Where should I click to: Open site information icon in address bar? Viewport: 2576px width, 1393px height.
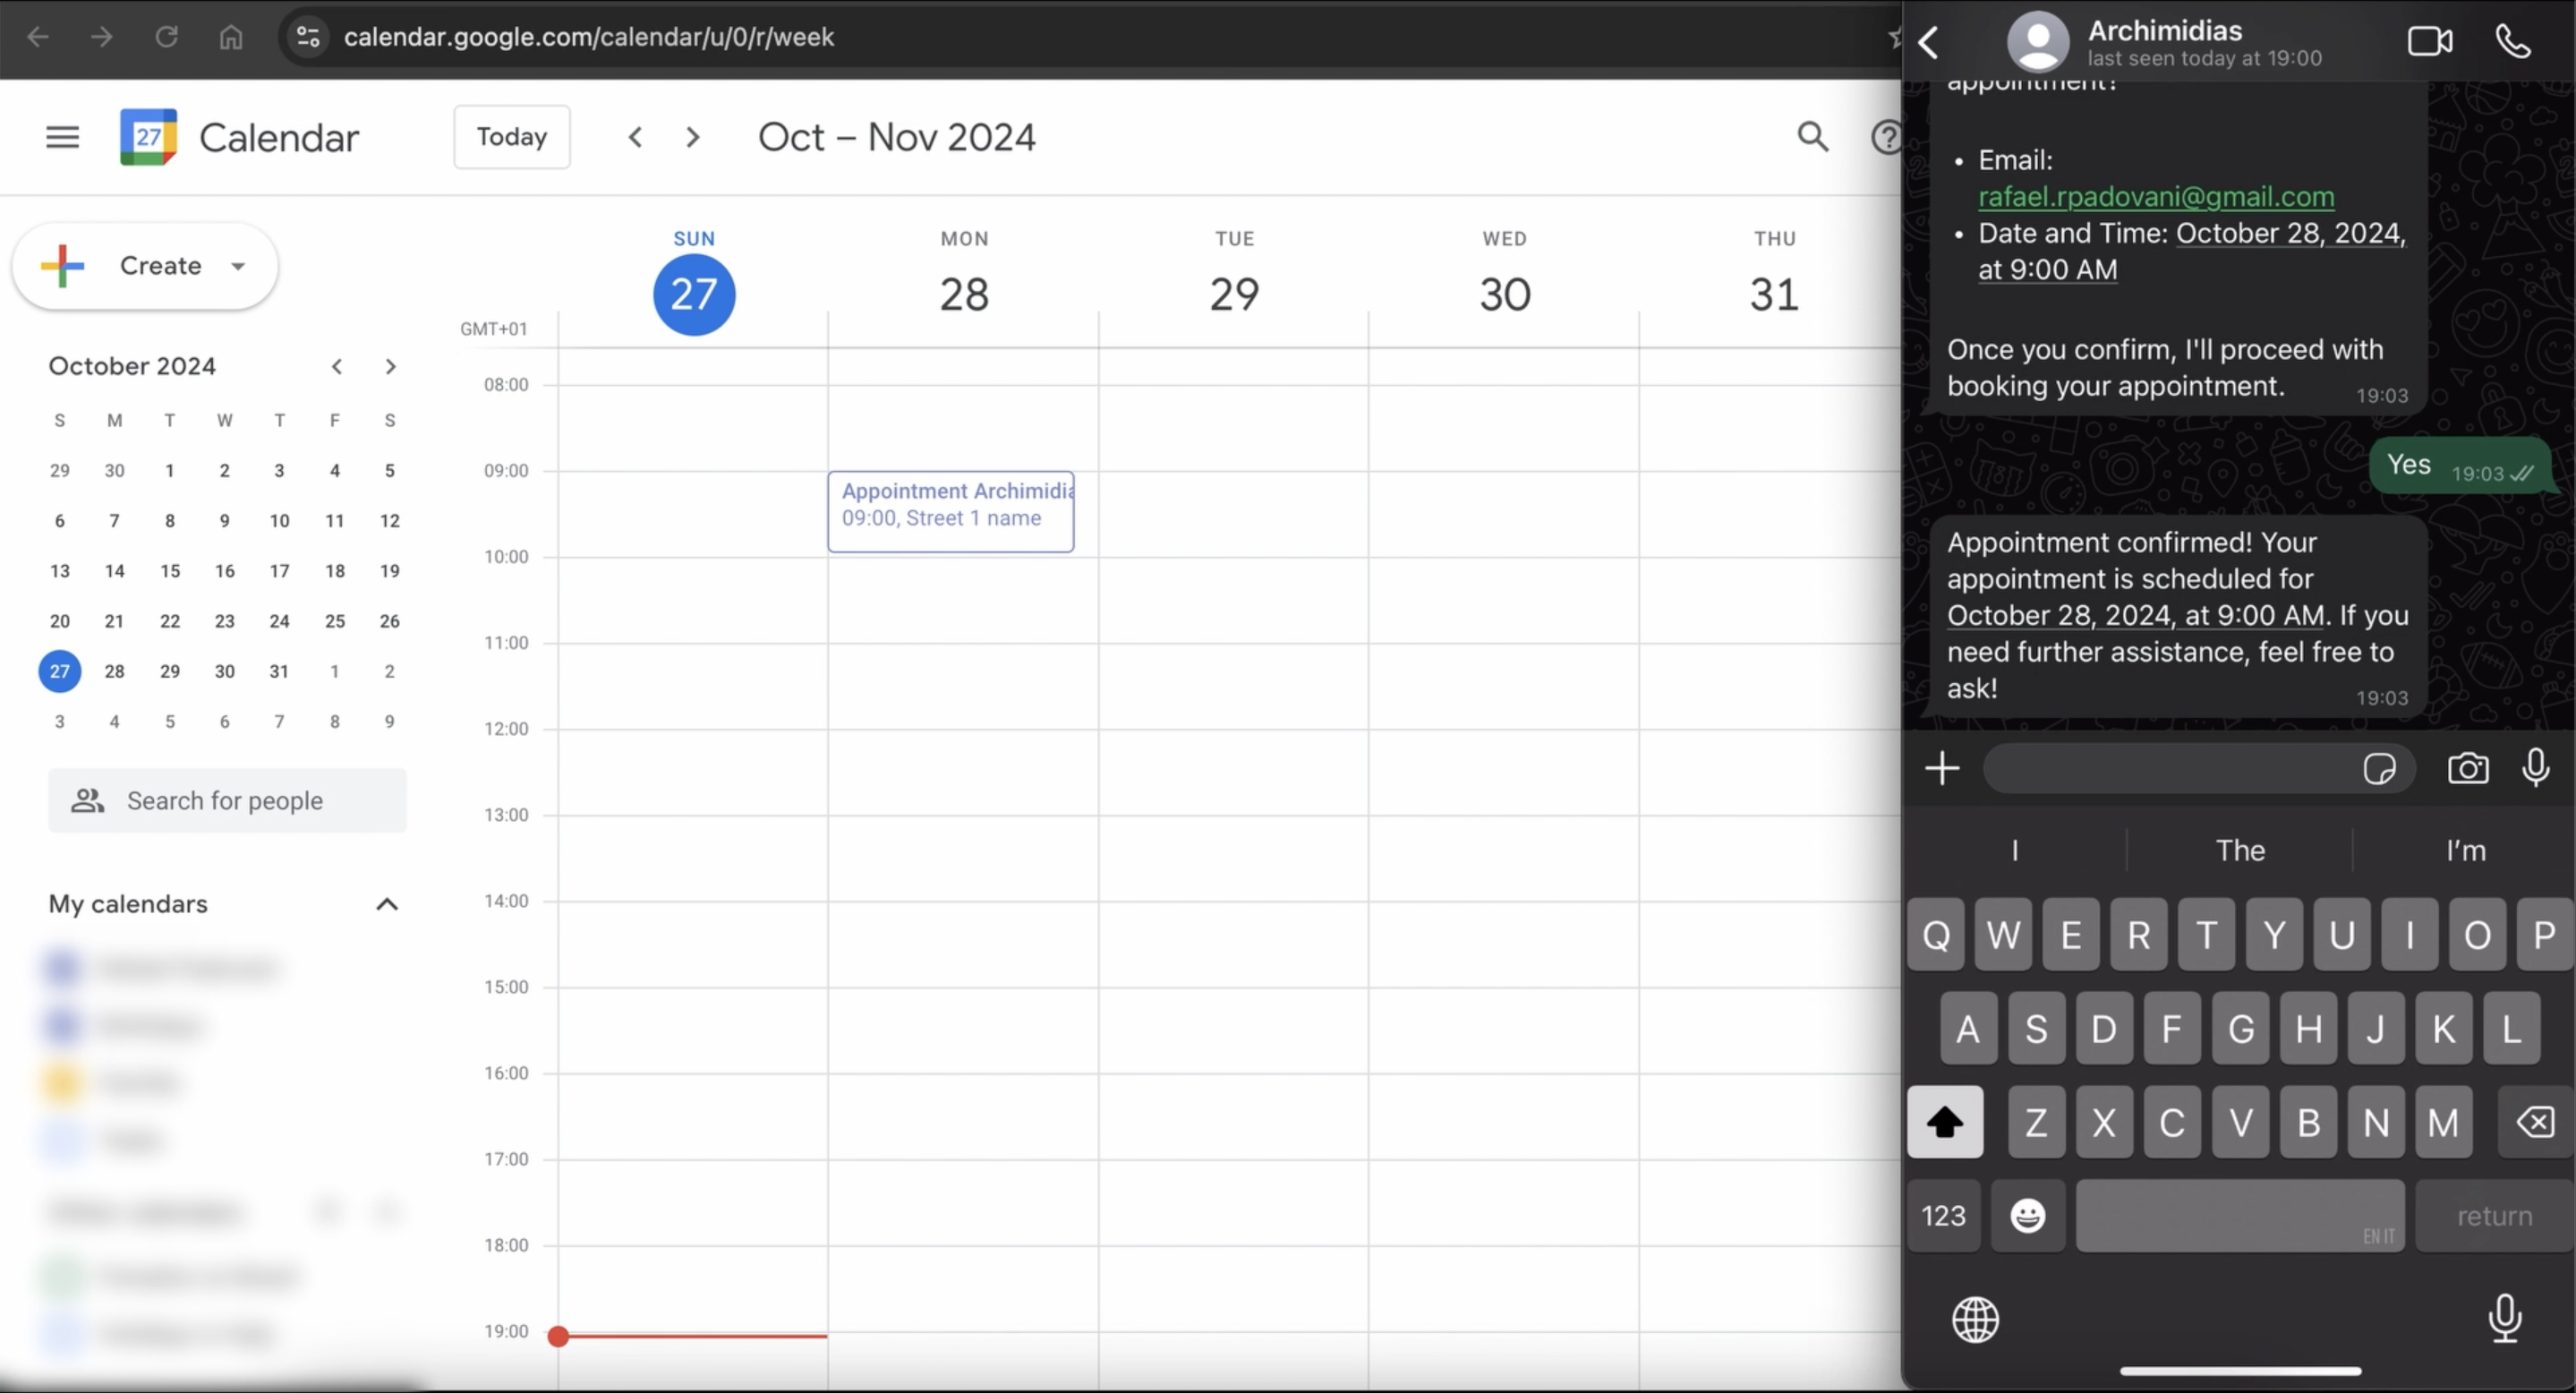(x=308, y=37)
